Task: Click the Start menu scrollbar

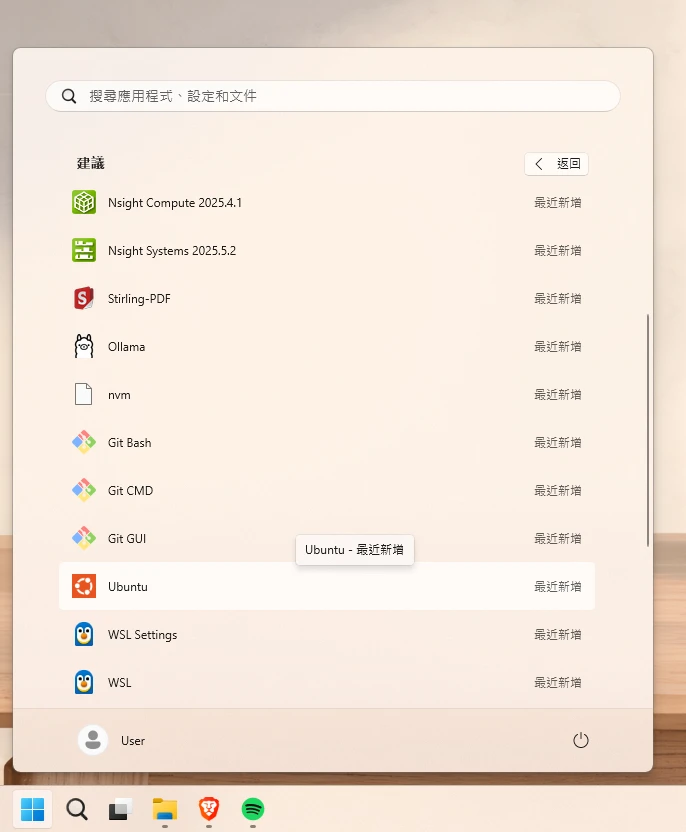Action: click(x=648, y=430)
